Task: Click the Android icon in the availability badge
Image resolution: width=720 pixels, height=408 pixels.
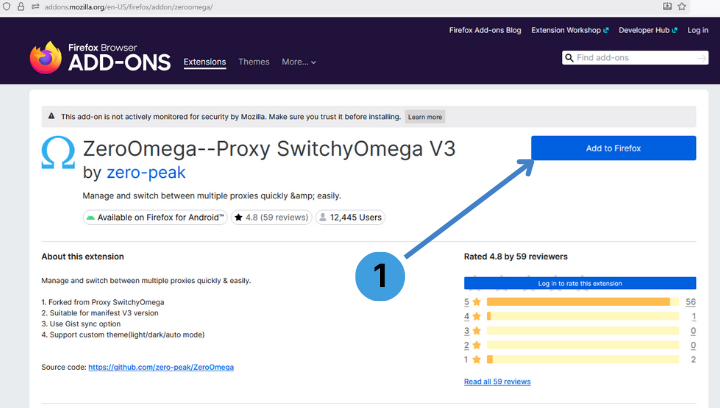Action: coord(90,218)
